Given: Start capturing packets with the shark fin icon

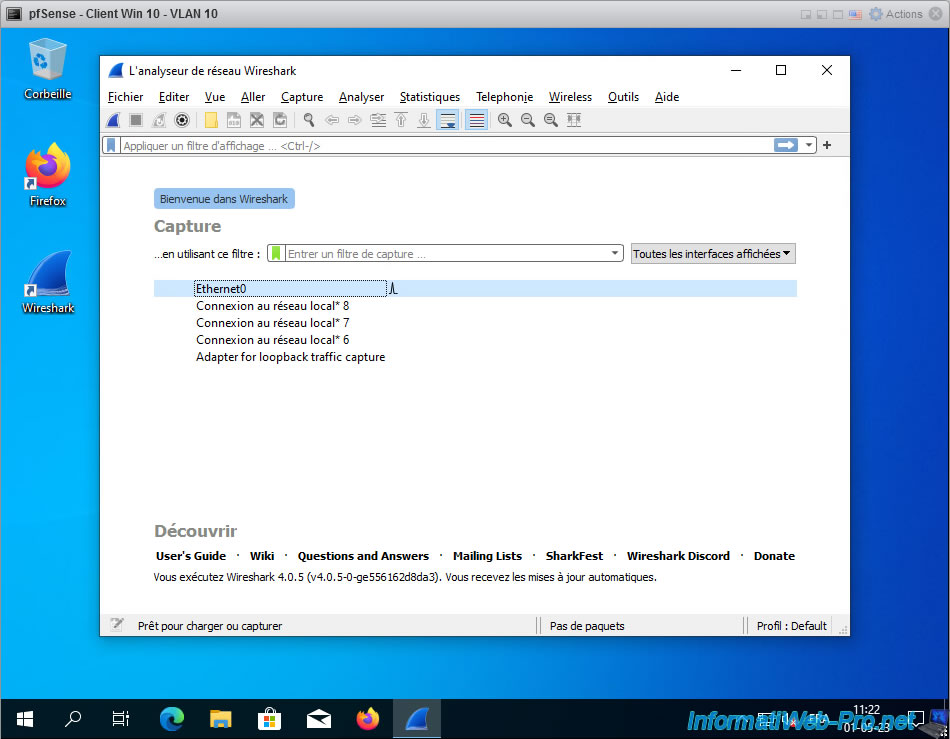Looking at the screenshot, I should pyautogui.click(x=113, y=120).
